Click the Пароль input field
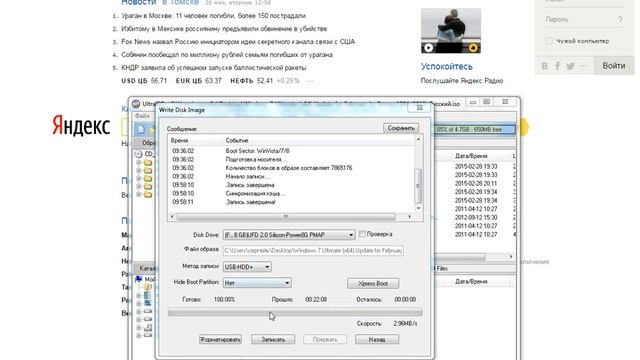 tap(584, 20)
